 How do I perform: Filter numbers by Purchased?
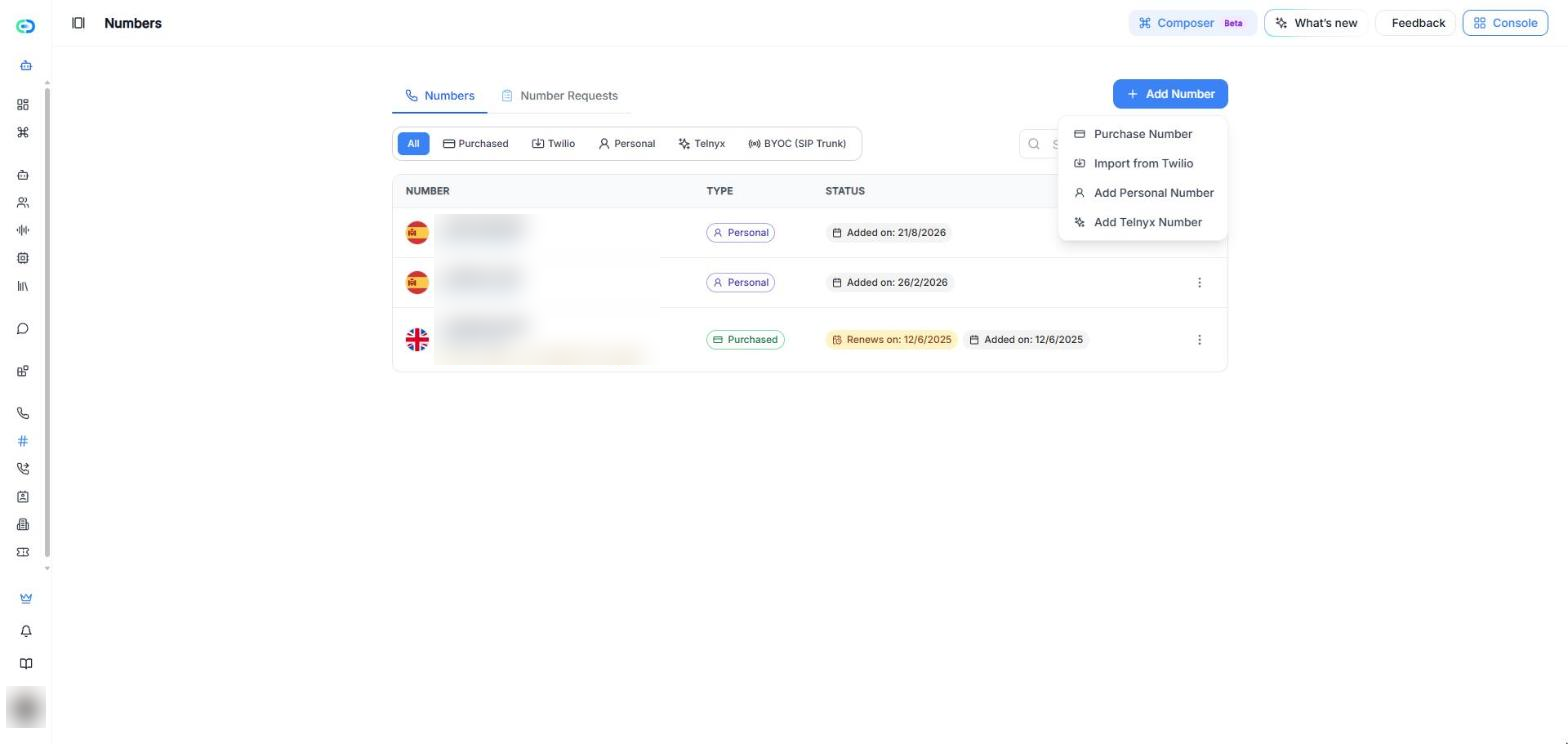[476, 144]
